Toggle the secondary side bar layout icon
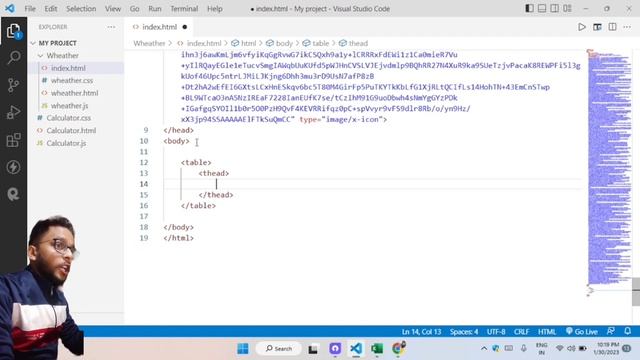 pyautogui.click(x=555, y=8)
